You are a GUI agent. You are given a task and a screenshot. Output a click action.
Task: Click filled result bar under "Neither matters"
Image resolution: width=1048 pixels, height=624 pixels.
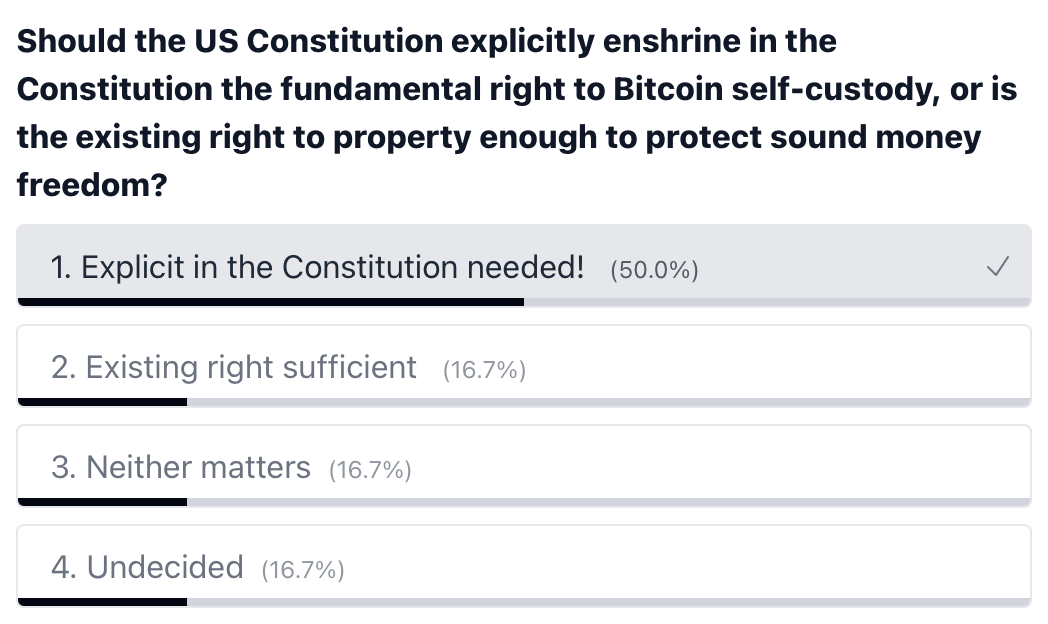click(102, 502)
